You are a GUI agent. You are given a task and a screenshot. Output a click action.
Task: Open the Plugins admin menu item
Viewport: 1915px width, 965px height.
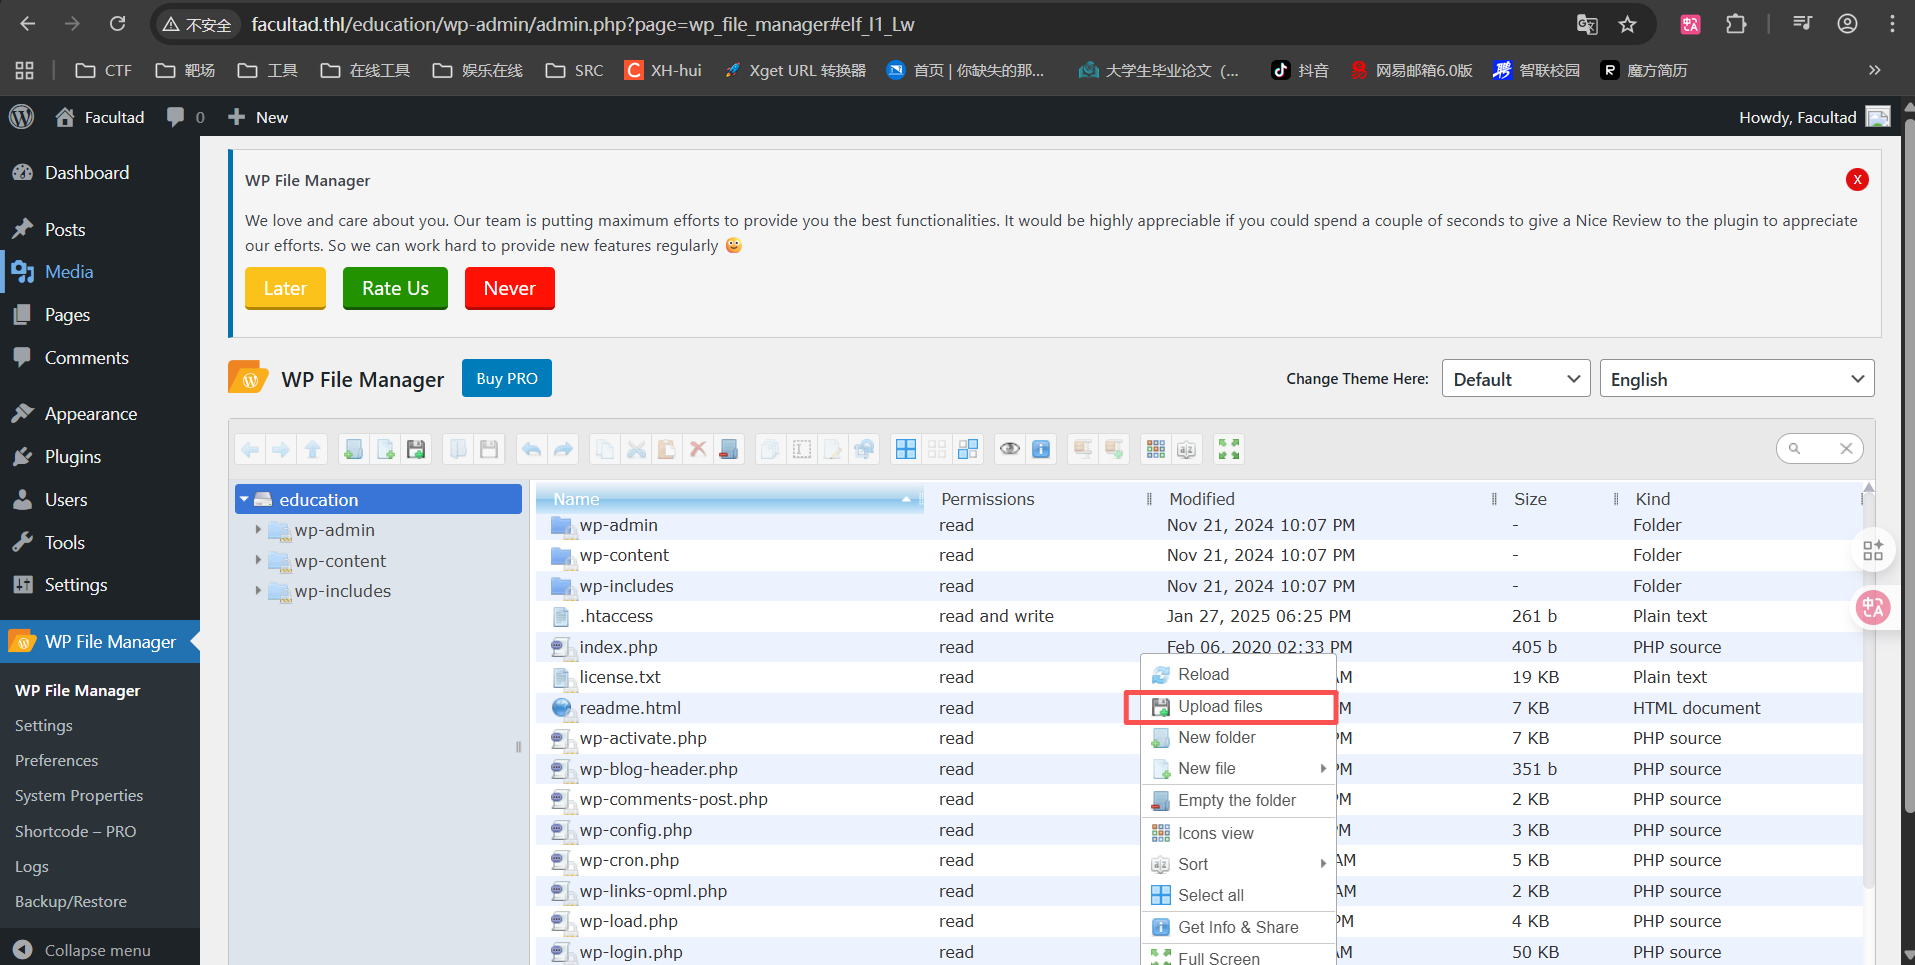pyautogui.click(x=100, y=457)
